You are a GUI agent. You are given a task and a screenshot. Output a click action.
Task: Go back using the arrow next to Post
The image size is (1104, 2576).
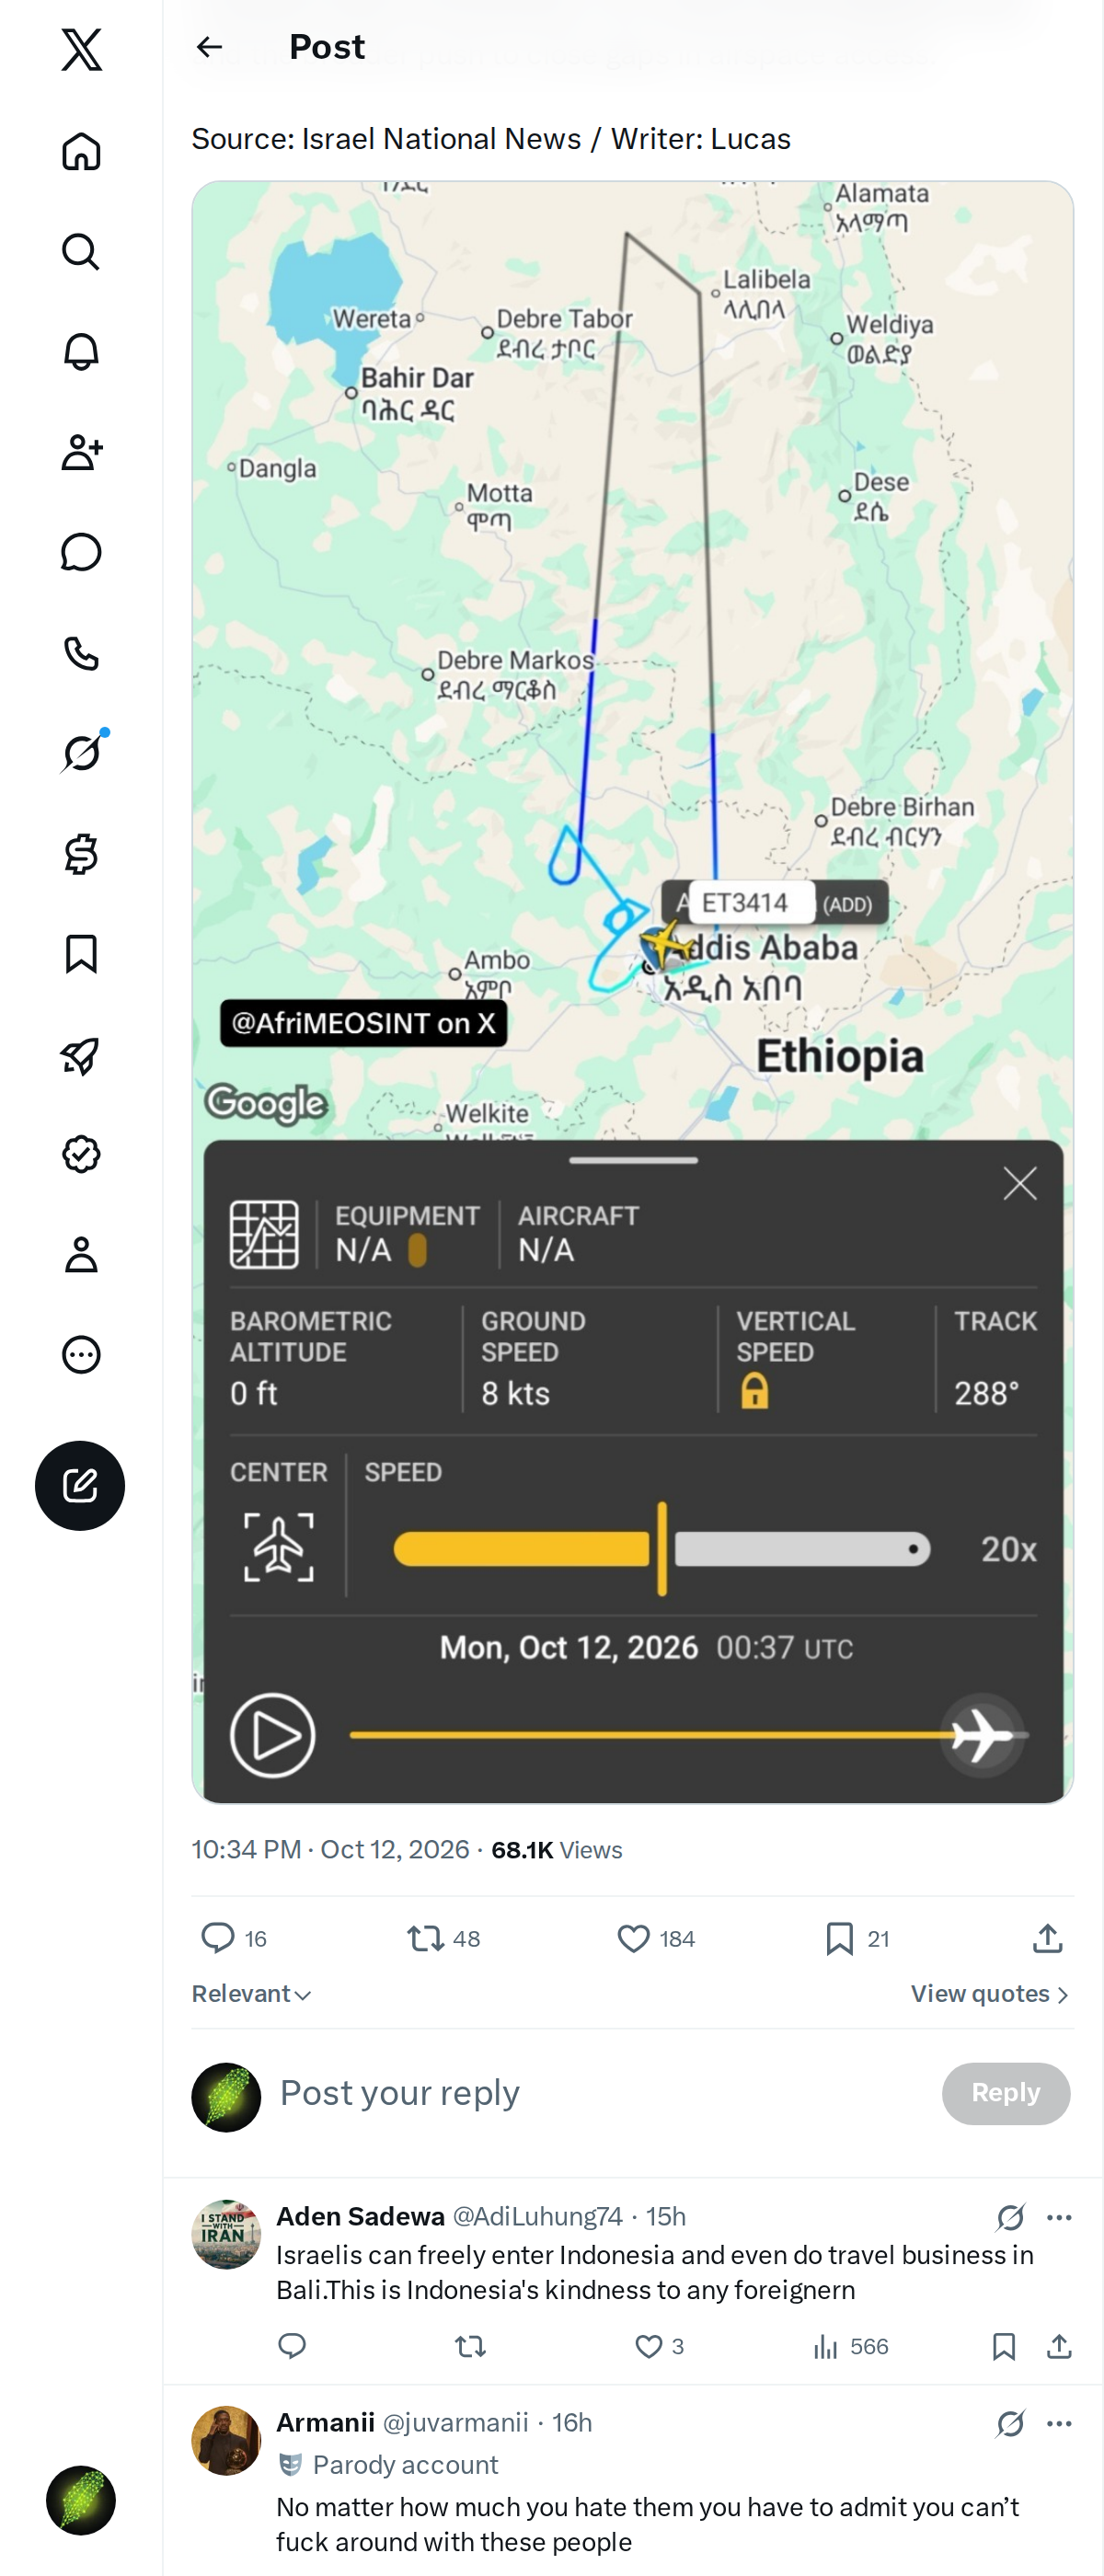pyautogui.click(x=209, y=47)
